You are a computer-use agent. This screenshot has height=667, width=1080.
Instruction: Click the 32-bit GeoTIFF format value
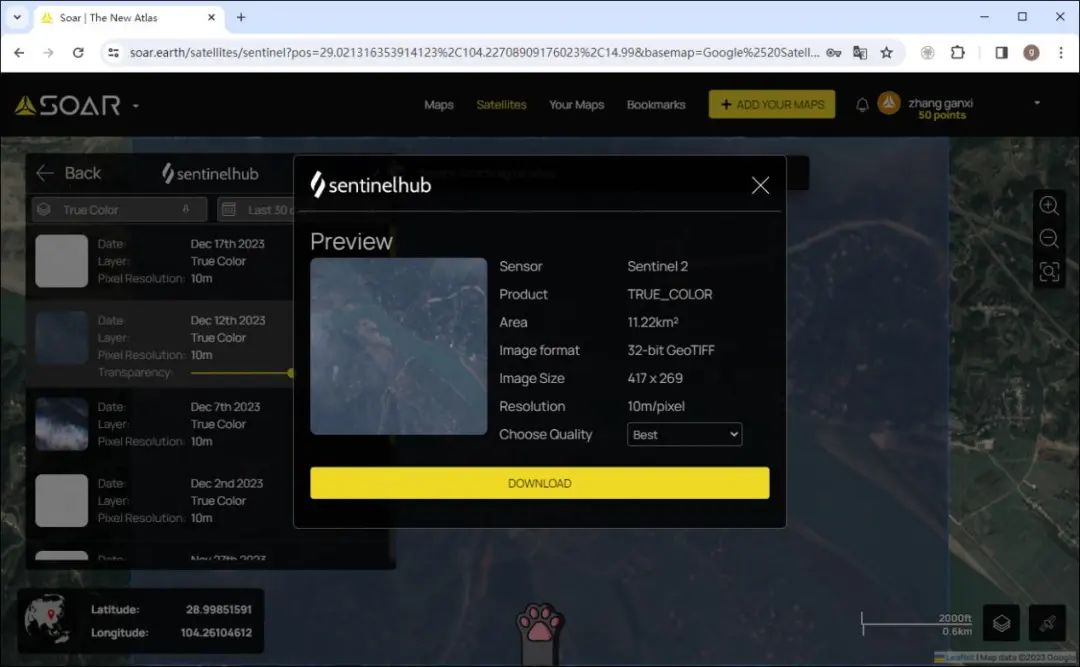[671, 350]
